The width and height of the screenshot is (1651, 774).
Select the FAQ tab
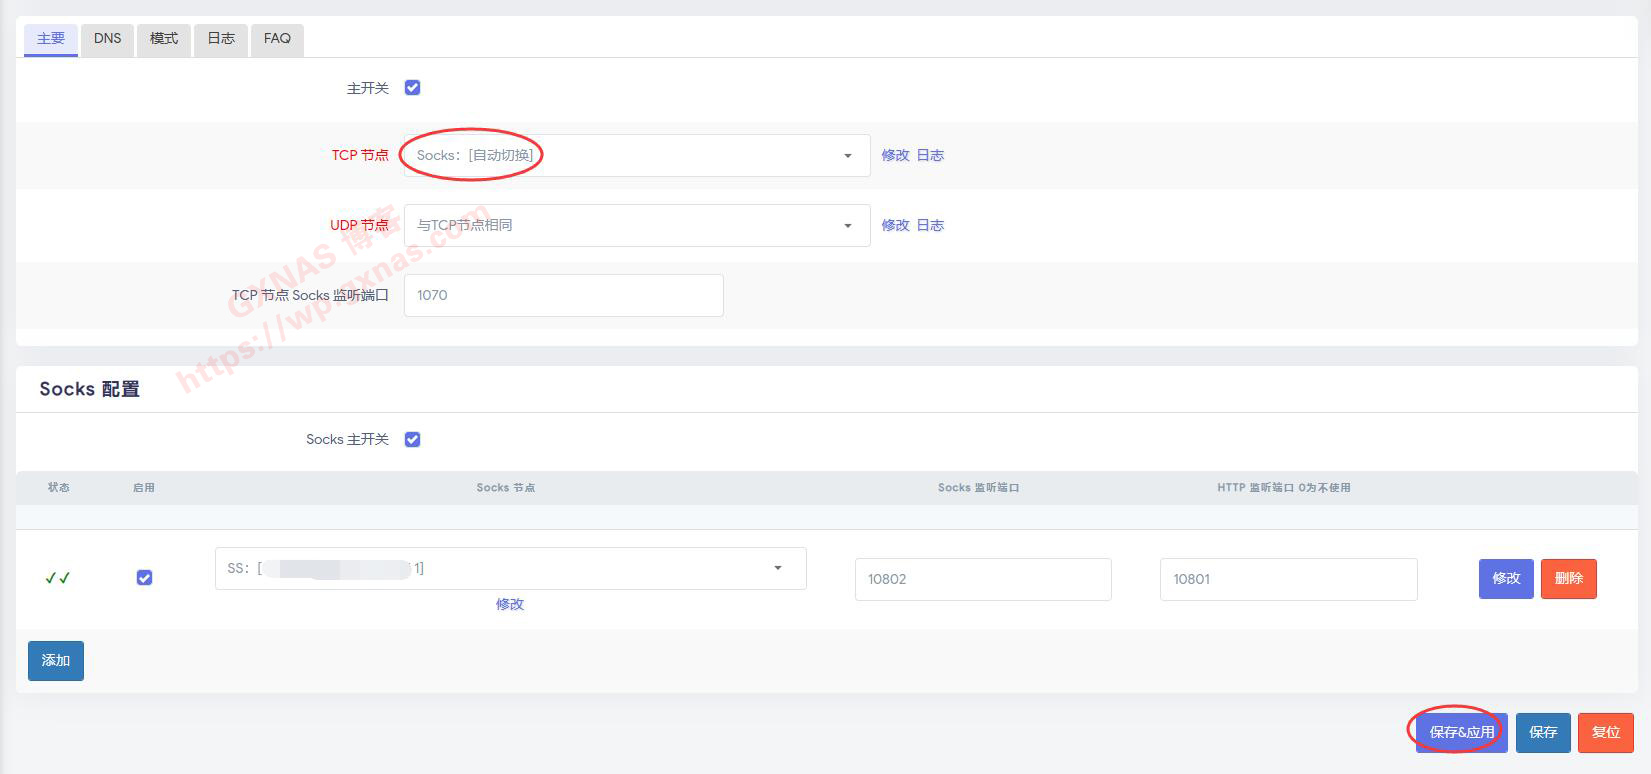[277, 39]
